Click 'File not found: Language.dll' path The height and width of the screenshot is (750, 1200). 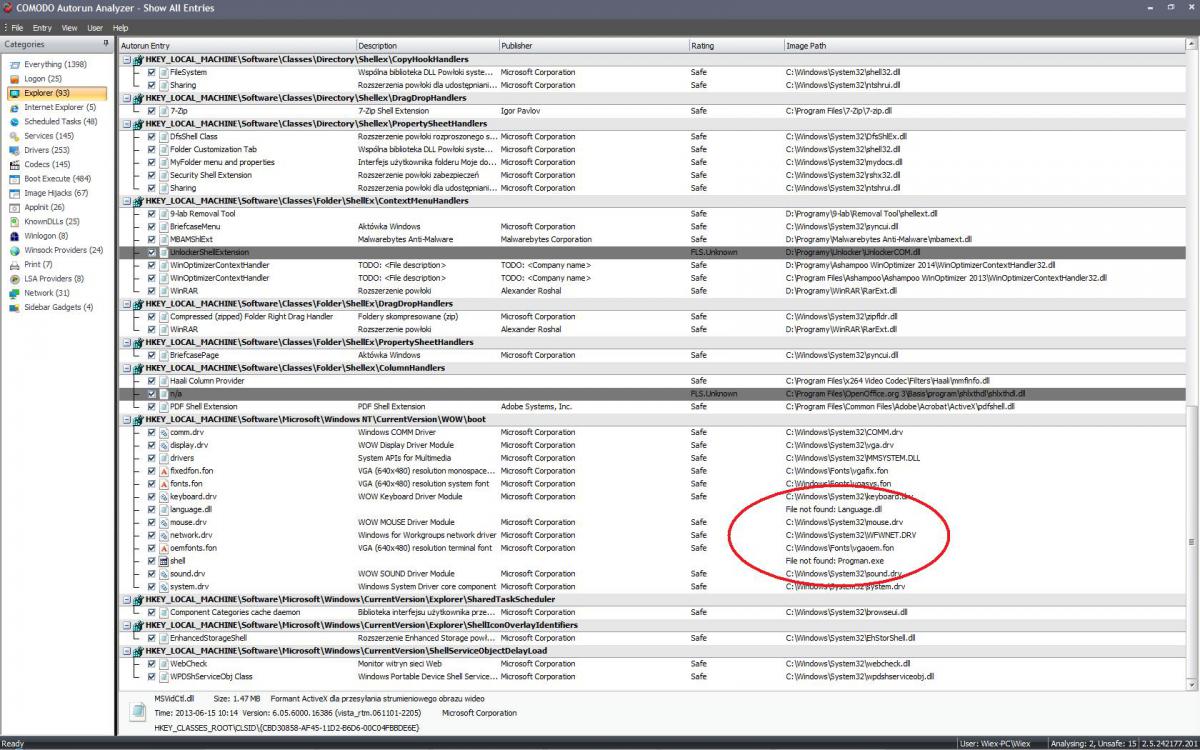[x=833, y=510]
